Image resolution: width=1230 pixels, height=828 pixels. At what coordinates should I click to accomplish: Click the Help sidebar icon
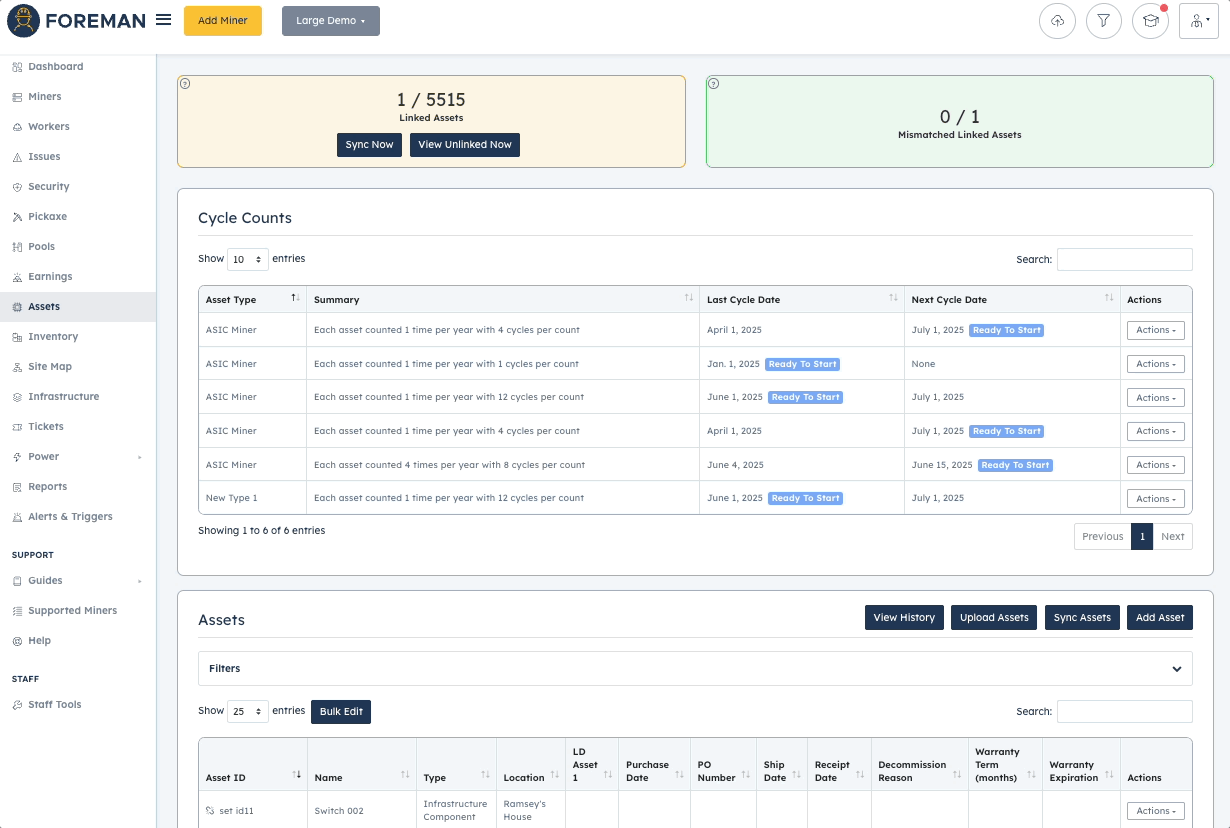17,641
